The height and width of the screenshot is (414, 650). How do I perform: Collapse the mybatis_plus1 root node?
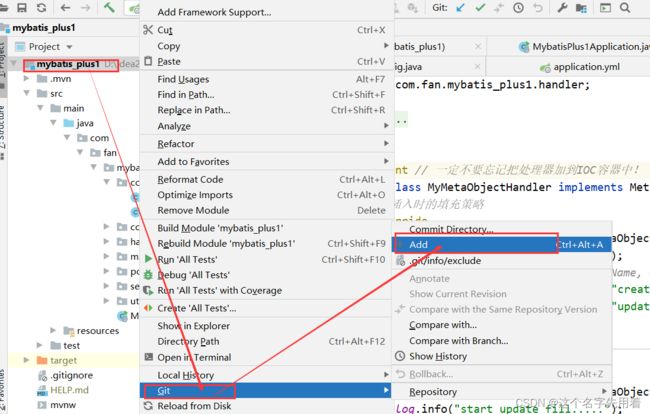tap(14, 64)
